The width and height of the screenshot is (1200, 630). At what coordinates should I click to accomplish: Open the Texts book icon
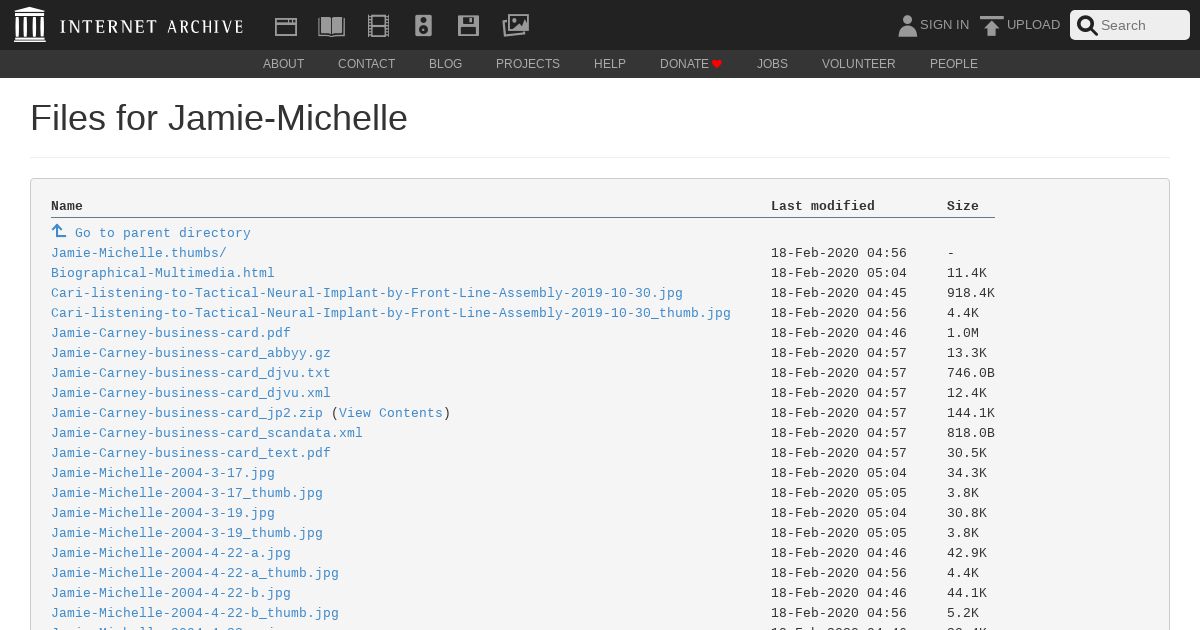click(x=332, y=26)
